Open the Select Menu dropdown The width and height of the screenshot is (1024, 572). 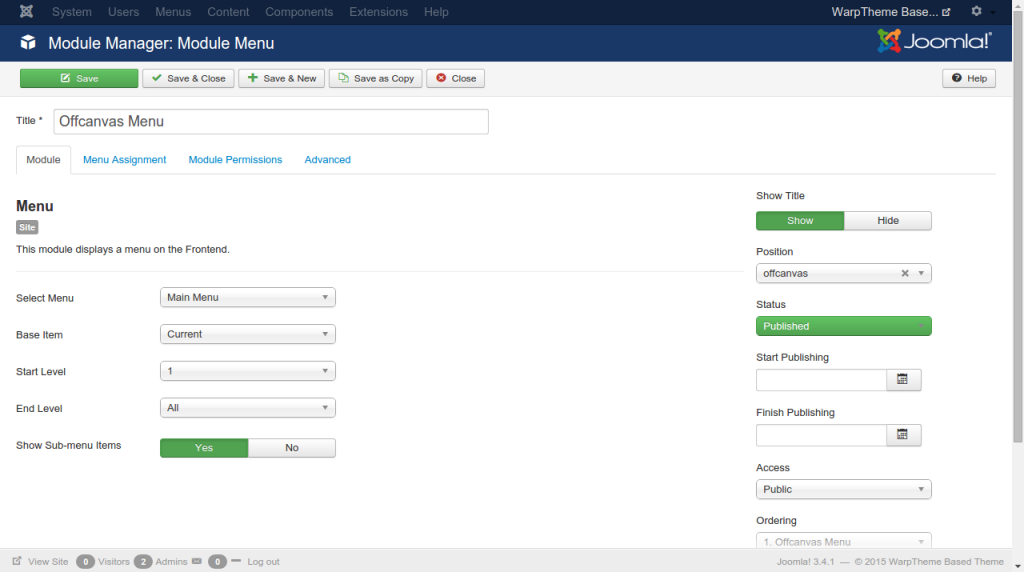point(247,297)
